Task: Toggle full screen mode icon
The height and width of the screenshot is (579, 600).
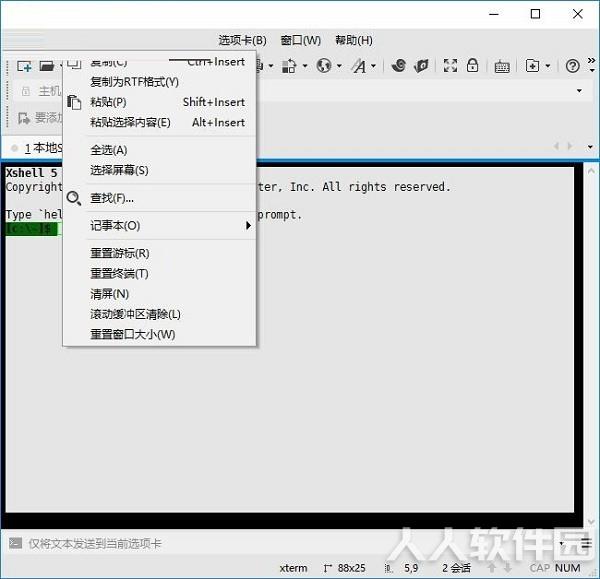Action: pos(450,65)
